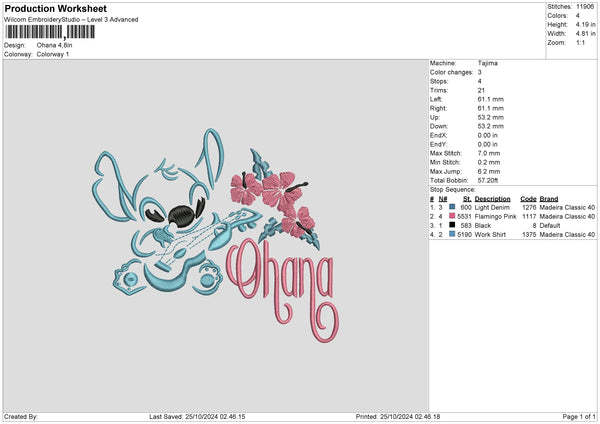Select thread code '1276'
Viewport: 600px width, 424px height.
(529, 207)
